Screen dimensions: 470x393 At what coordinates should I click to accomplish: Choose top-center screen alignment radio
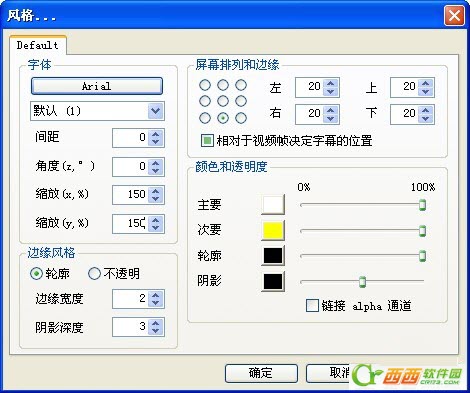point(223,85)
